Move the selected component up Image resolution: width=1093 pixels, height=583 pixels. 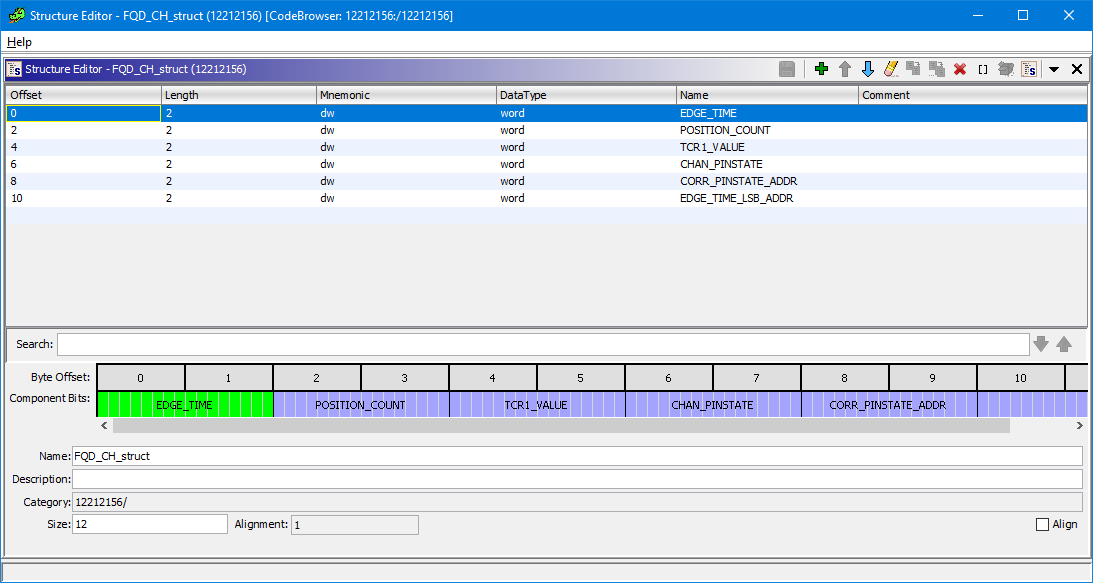[x=844, y=68]
